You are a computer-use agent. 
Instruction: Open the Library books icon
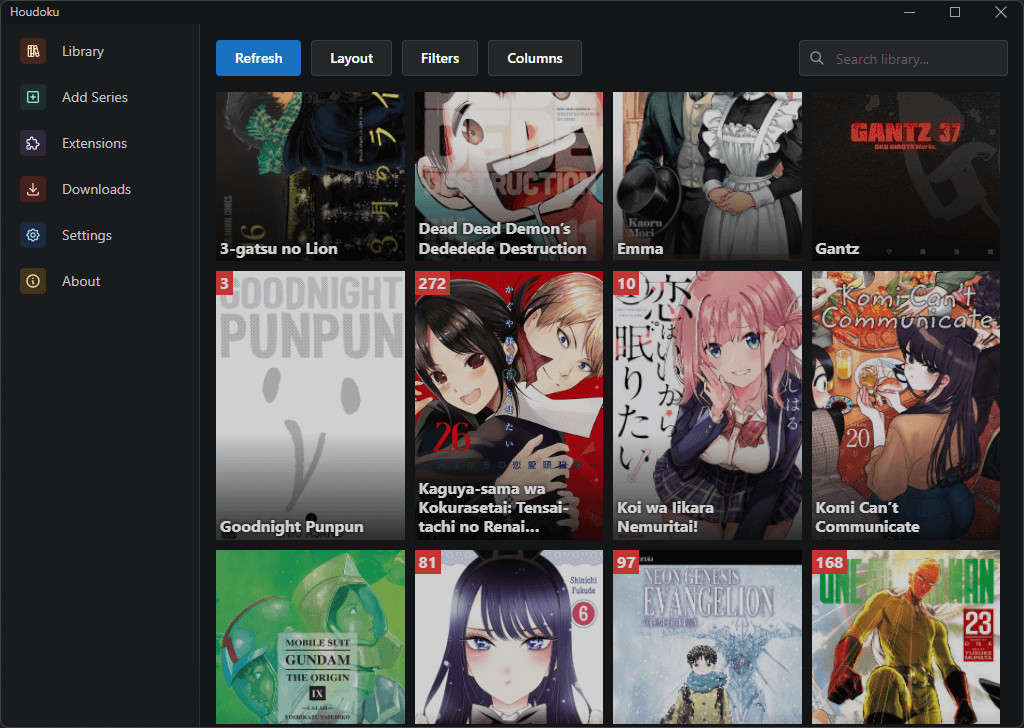33,52
